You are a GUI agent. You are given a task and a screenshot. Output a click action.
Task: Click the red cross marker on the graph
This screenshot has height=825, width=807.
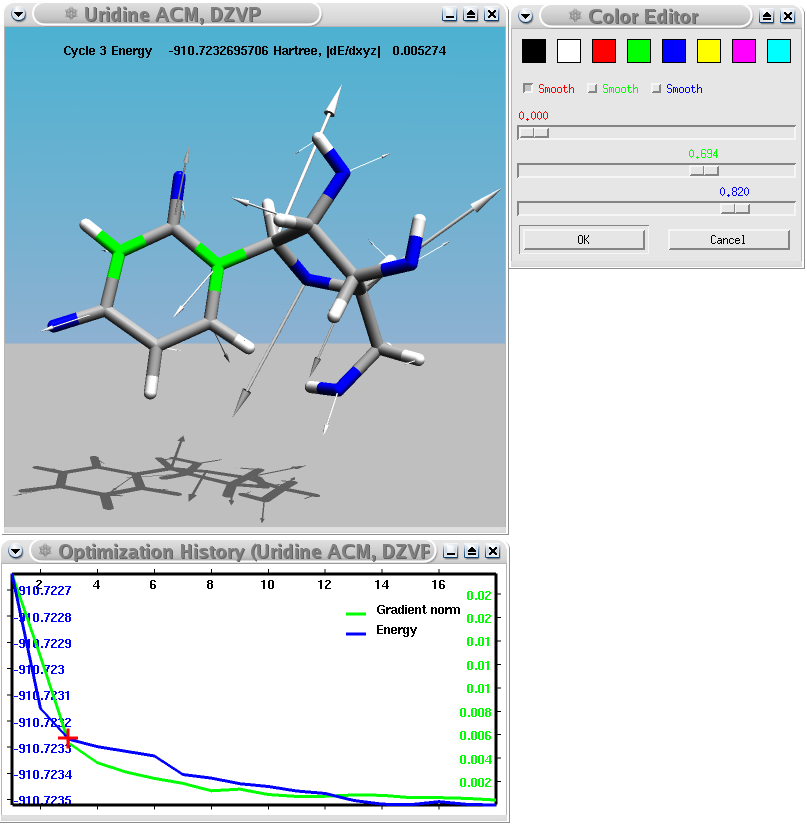point(68,738)
